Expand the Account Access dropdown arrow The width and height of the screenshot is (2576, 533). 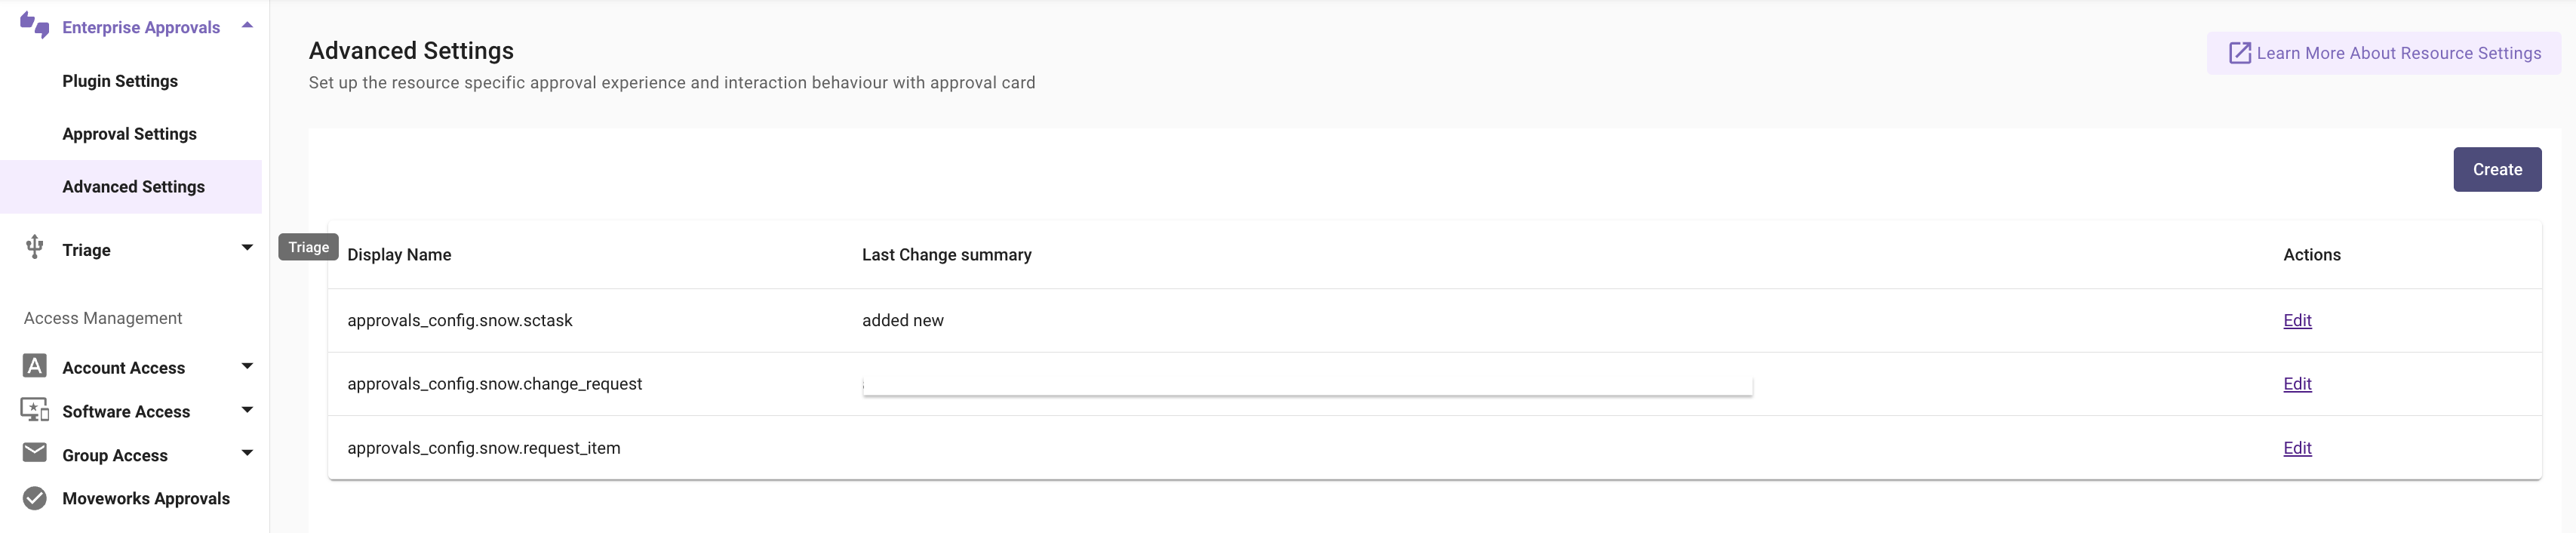point(247,366)
